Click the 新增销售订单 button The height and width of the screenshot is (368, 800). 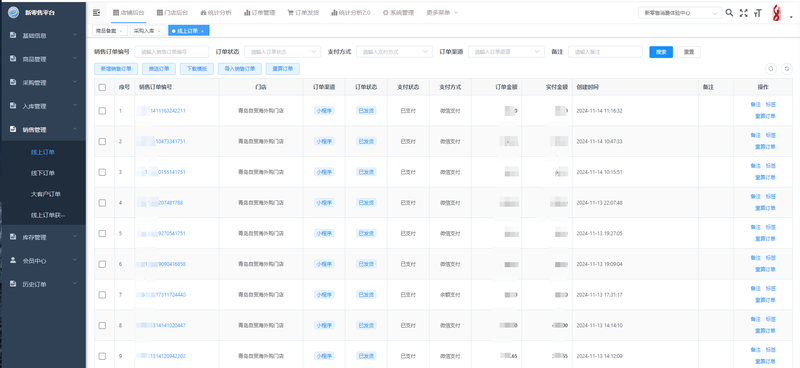coord(116,69)
